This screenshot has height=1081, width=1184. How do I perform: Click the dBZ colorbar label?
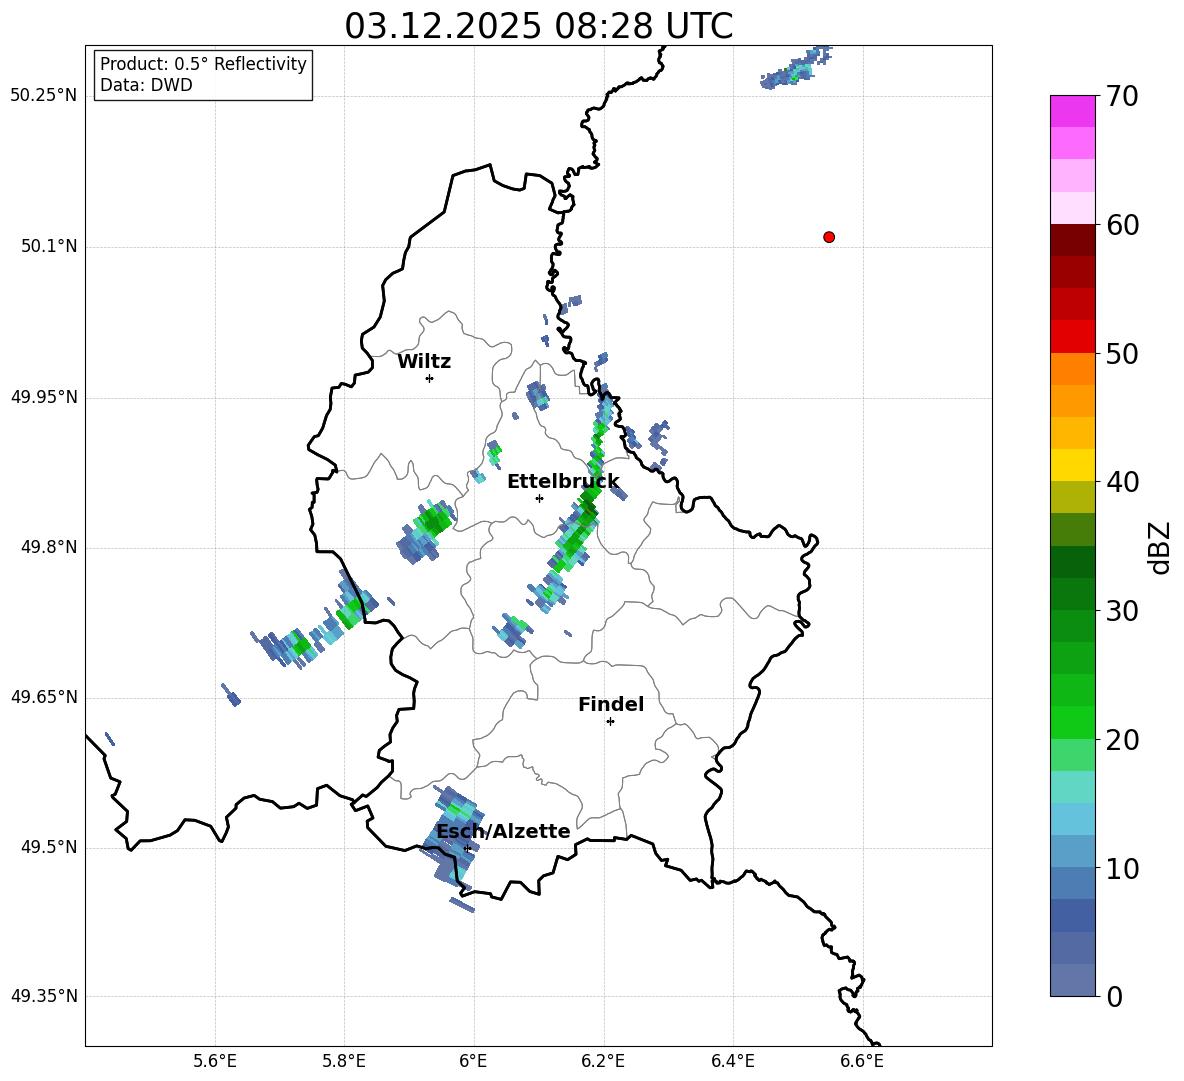tap(1158, 547)
